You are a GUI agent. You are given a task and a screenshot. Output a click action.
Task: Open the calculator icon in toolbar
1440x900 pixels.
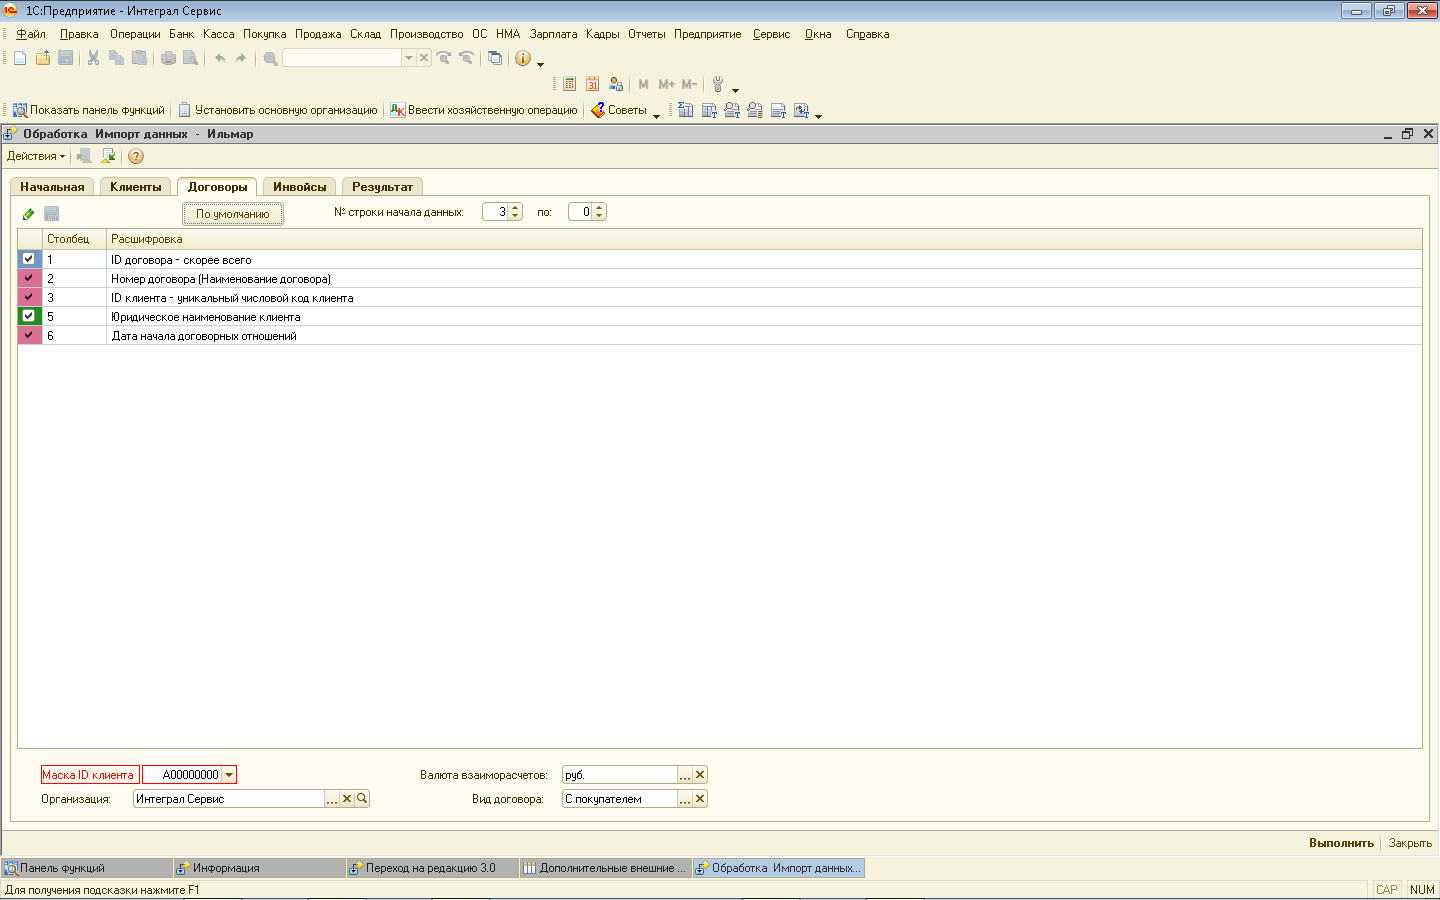570,84
